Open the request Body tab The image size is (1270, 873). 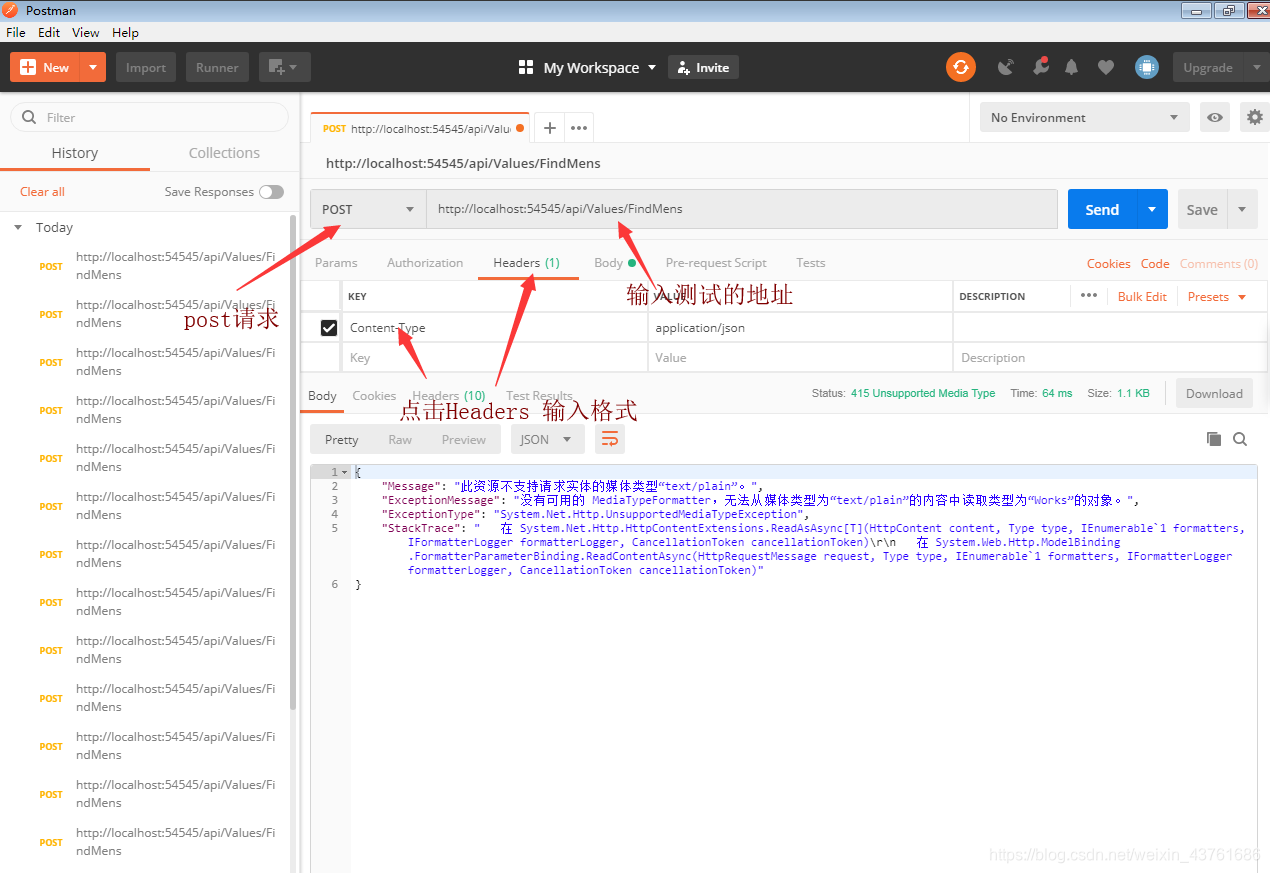pos(614,263)
